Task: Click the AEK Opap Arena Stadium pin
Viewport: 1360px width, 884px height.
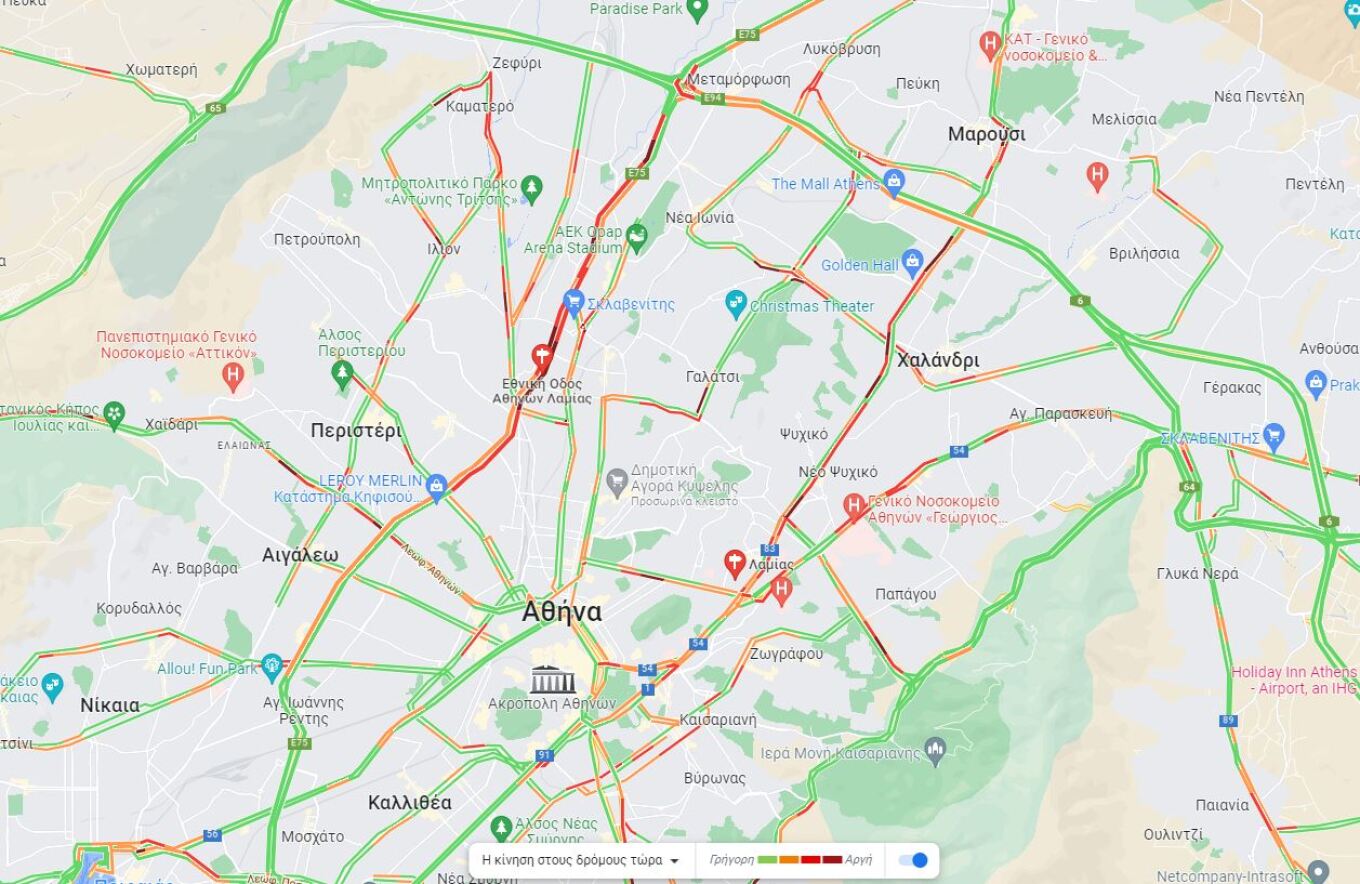Action: 636,238
